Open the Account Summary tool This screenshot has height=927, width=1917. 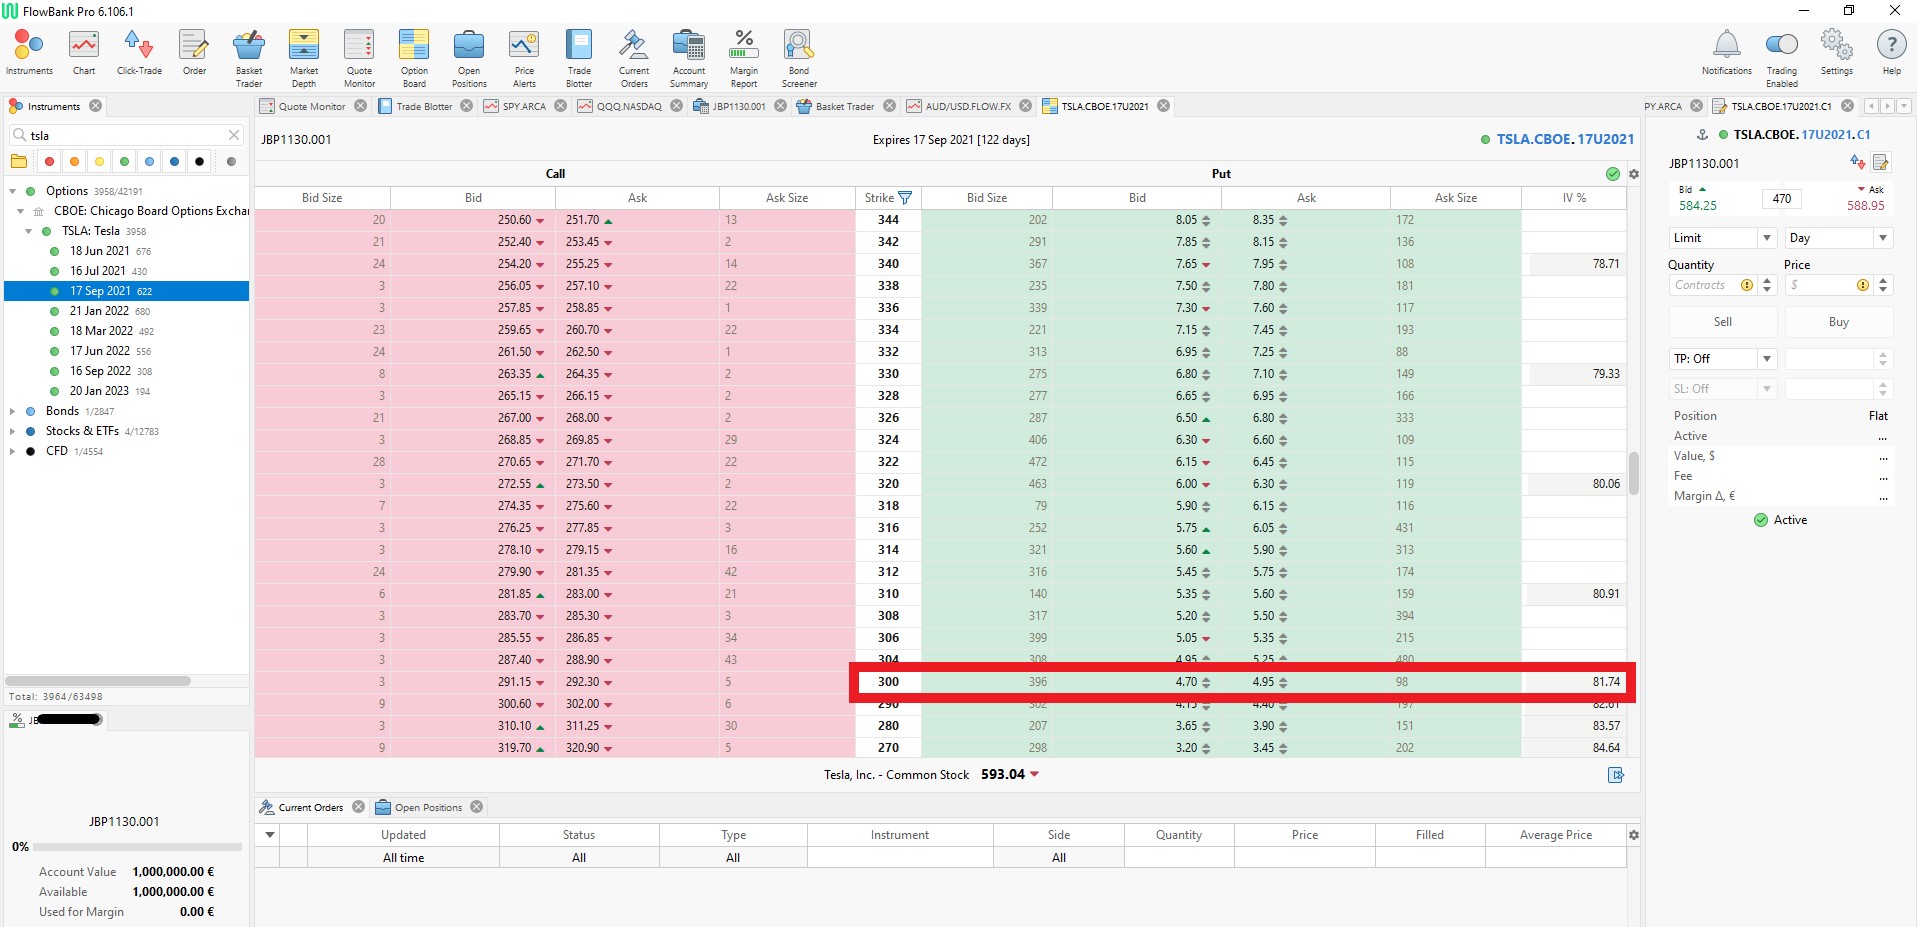tap(689, 59)
